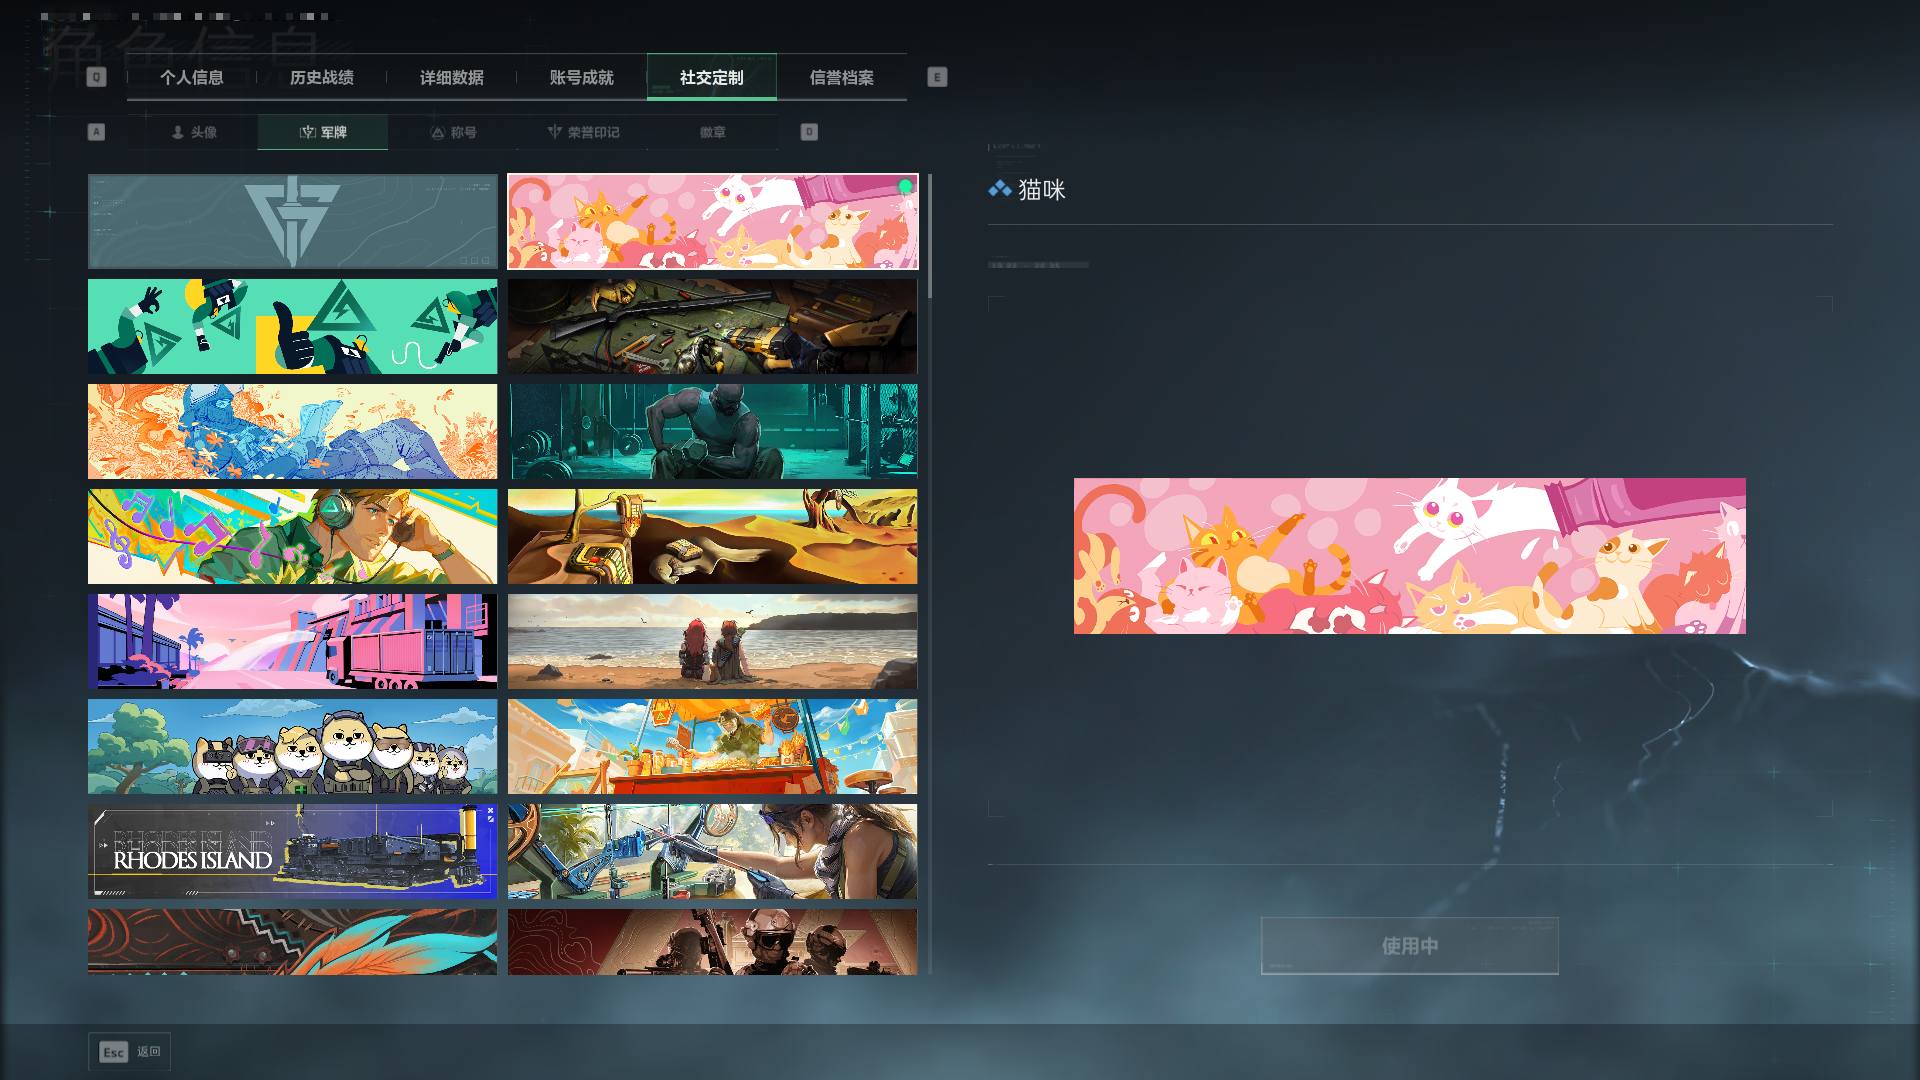Viewport: 1920px width, 1080px height.
Task: Click the banner list scrollbar
Action: coord(930,236)
